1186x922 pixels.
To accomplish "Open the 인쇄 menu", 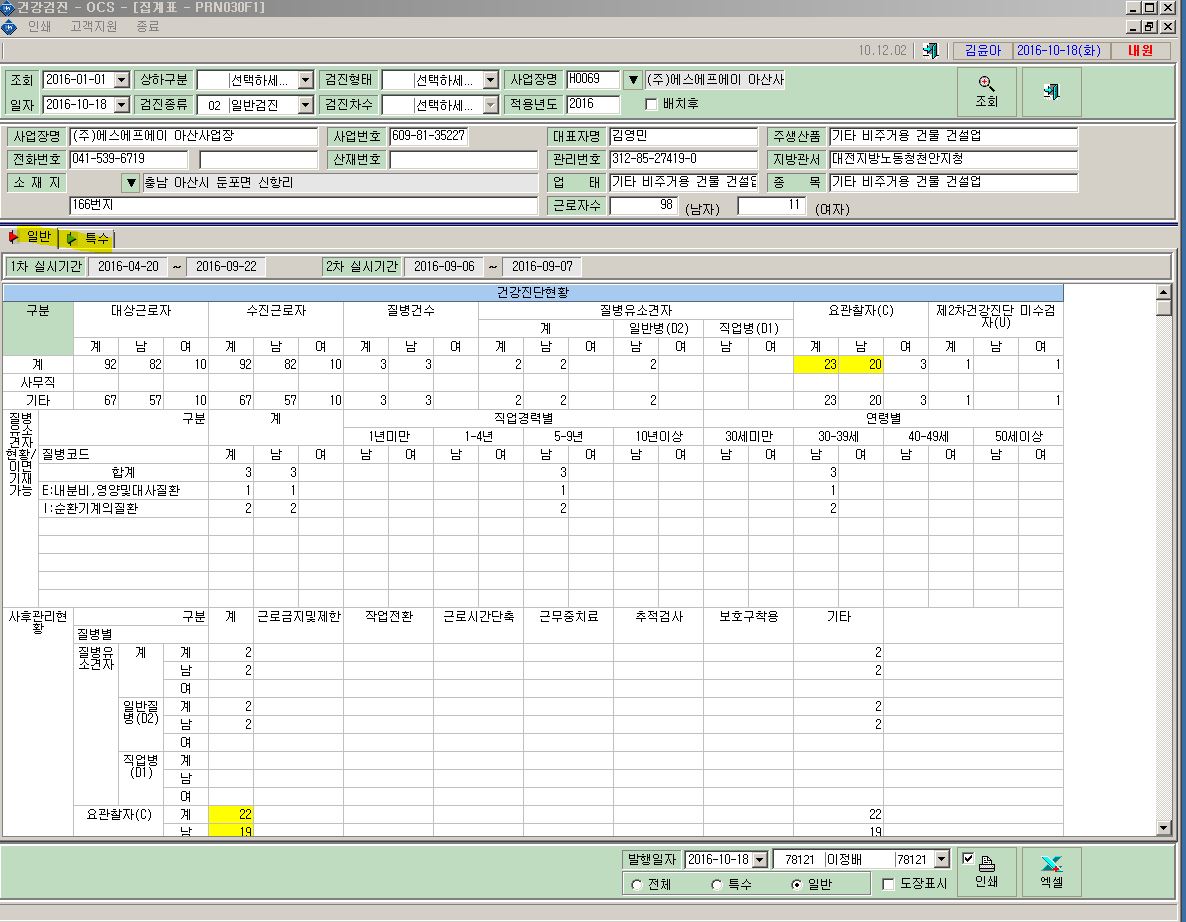I will tap(39, 26).
